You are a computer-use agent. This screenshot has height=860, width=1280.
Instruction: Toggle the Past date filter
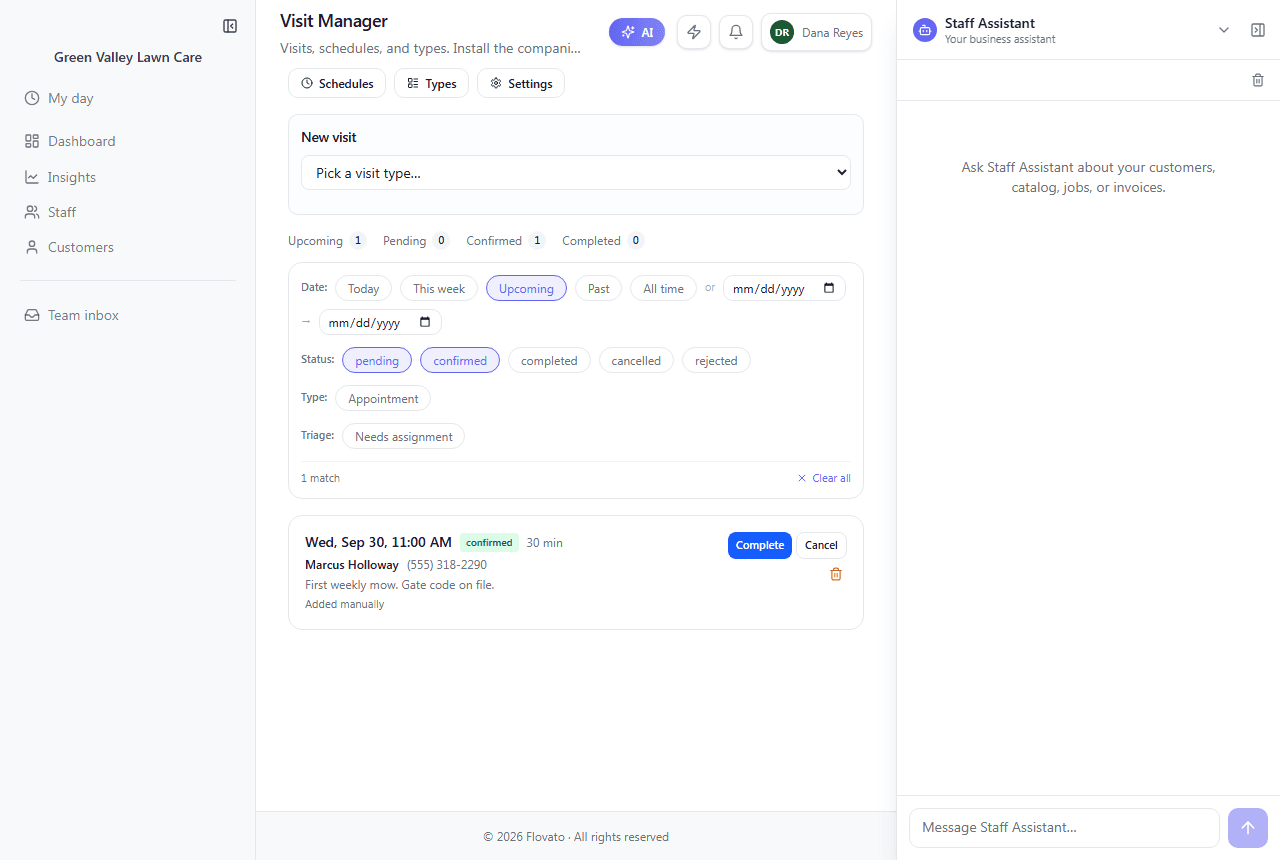pos(599,288)
